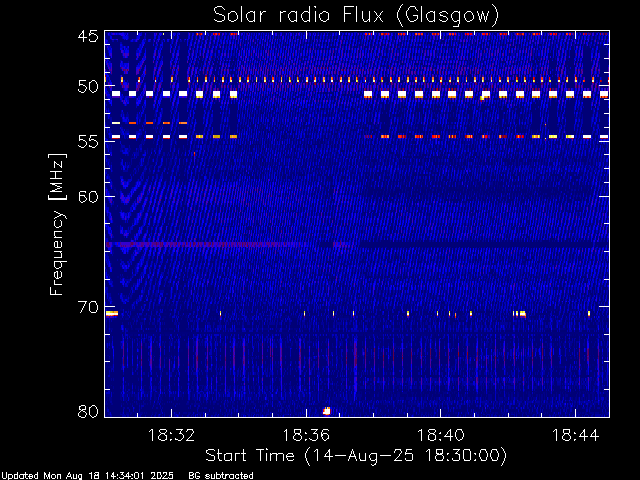Click the 'Start Time (14-Aug-25 18:30:00)' label
The image size is (640, 480).
coord(356,456)
